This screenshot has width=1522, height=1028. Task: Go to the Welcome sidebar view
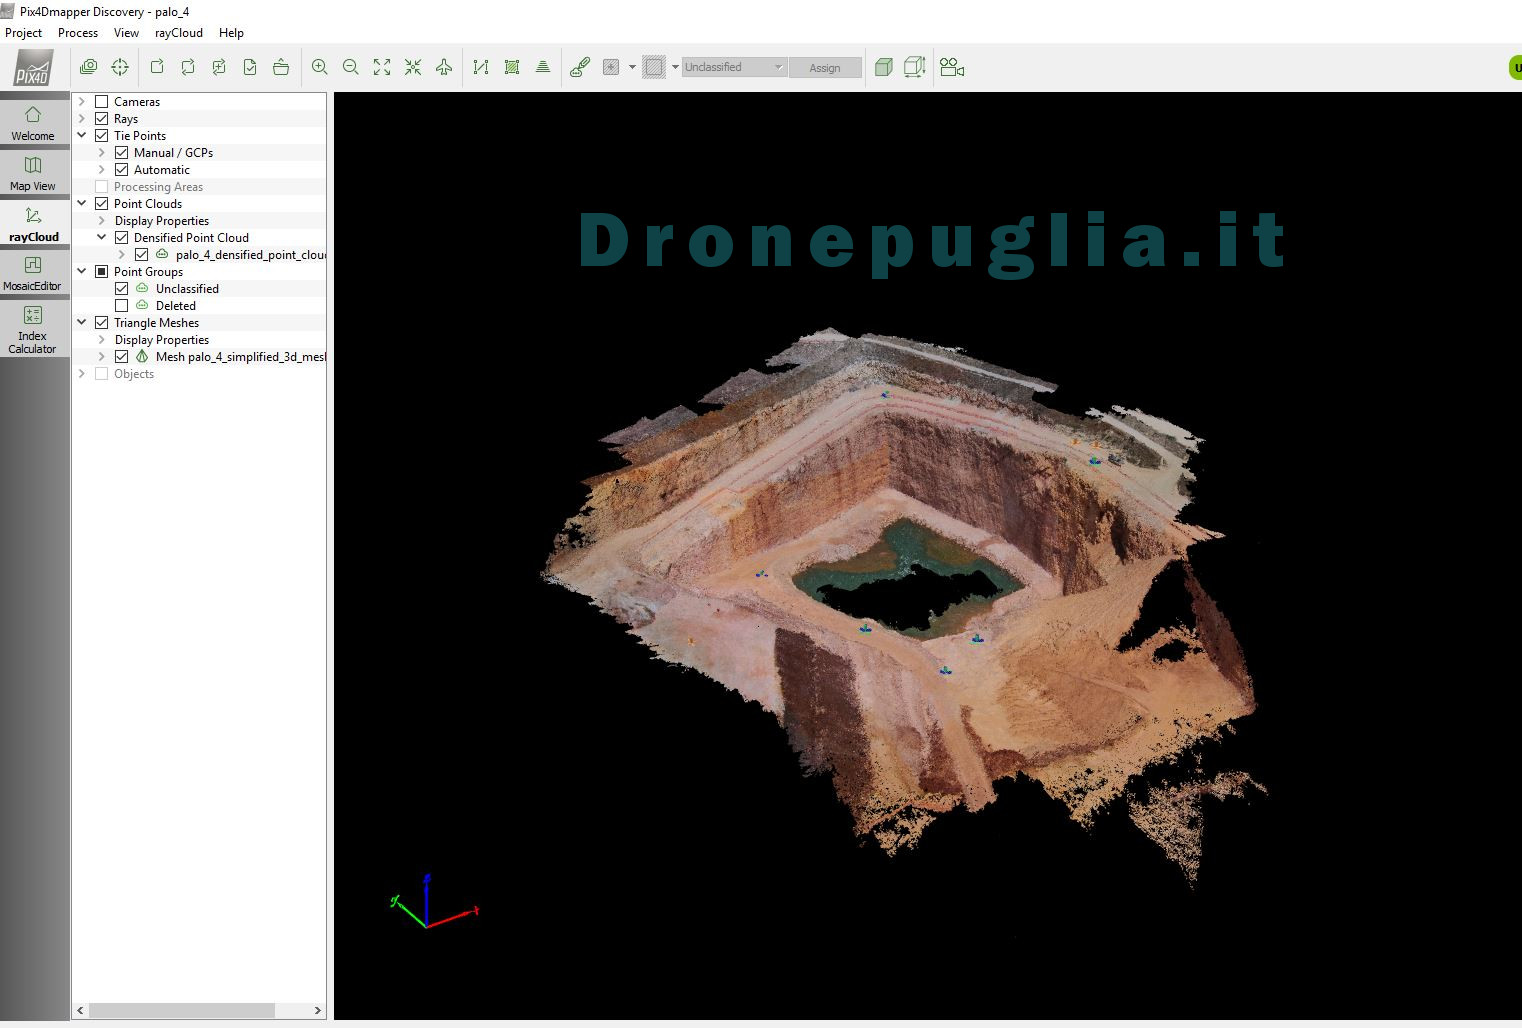coord(33,123)
